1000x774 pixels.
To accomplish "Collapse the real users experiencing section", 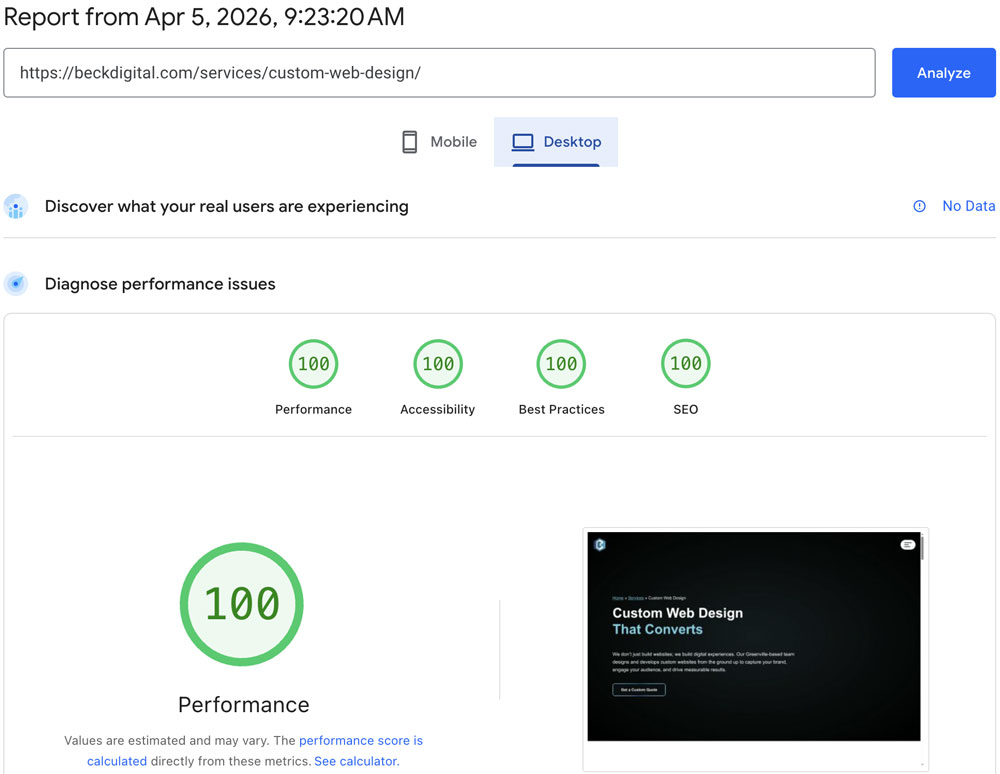I will coord(227,206).
